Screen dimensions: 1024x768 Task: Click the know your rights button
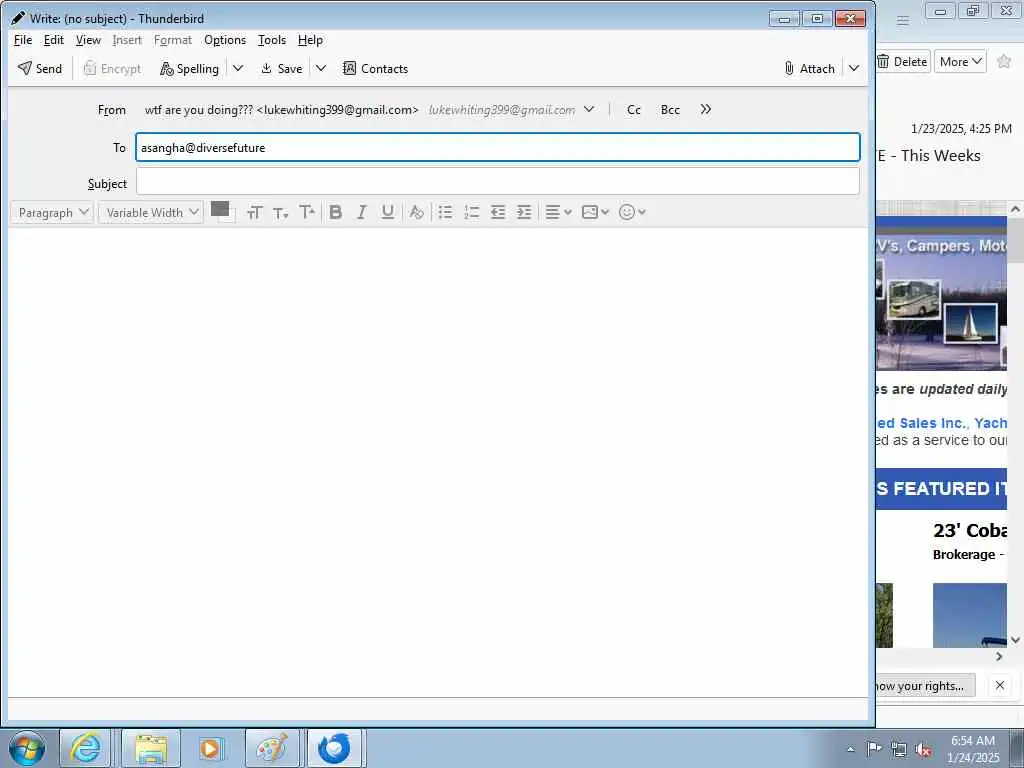point(925,685)
